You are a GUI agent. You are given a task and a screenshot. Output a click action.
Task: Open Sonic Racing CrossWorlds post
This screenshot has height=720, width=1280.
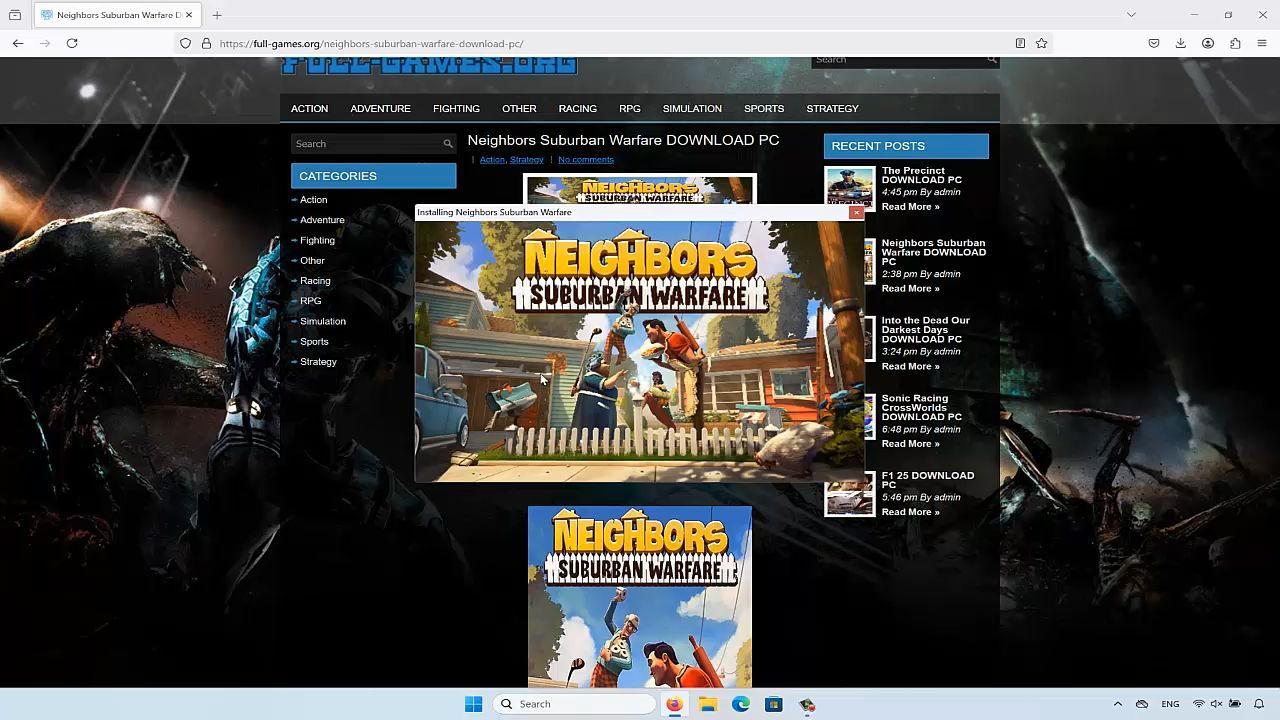coord(921,407)
